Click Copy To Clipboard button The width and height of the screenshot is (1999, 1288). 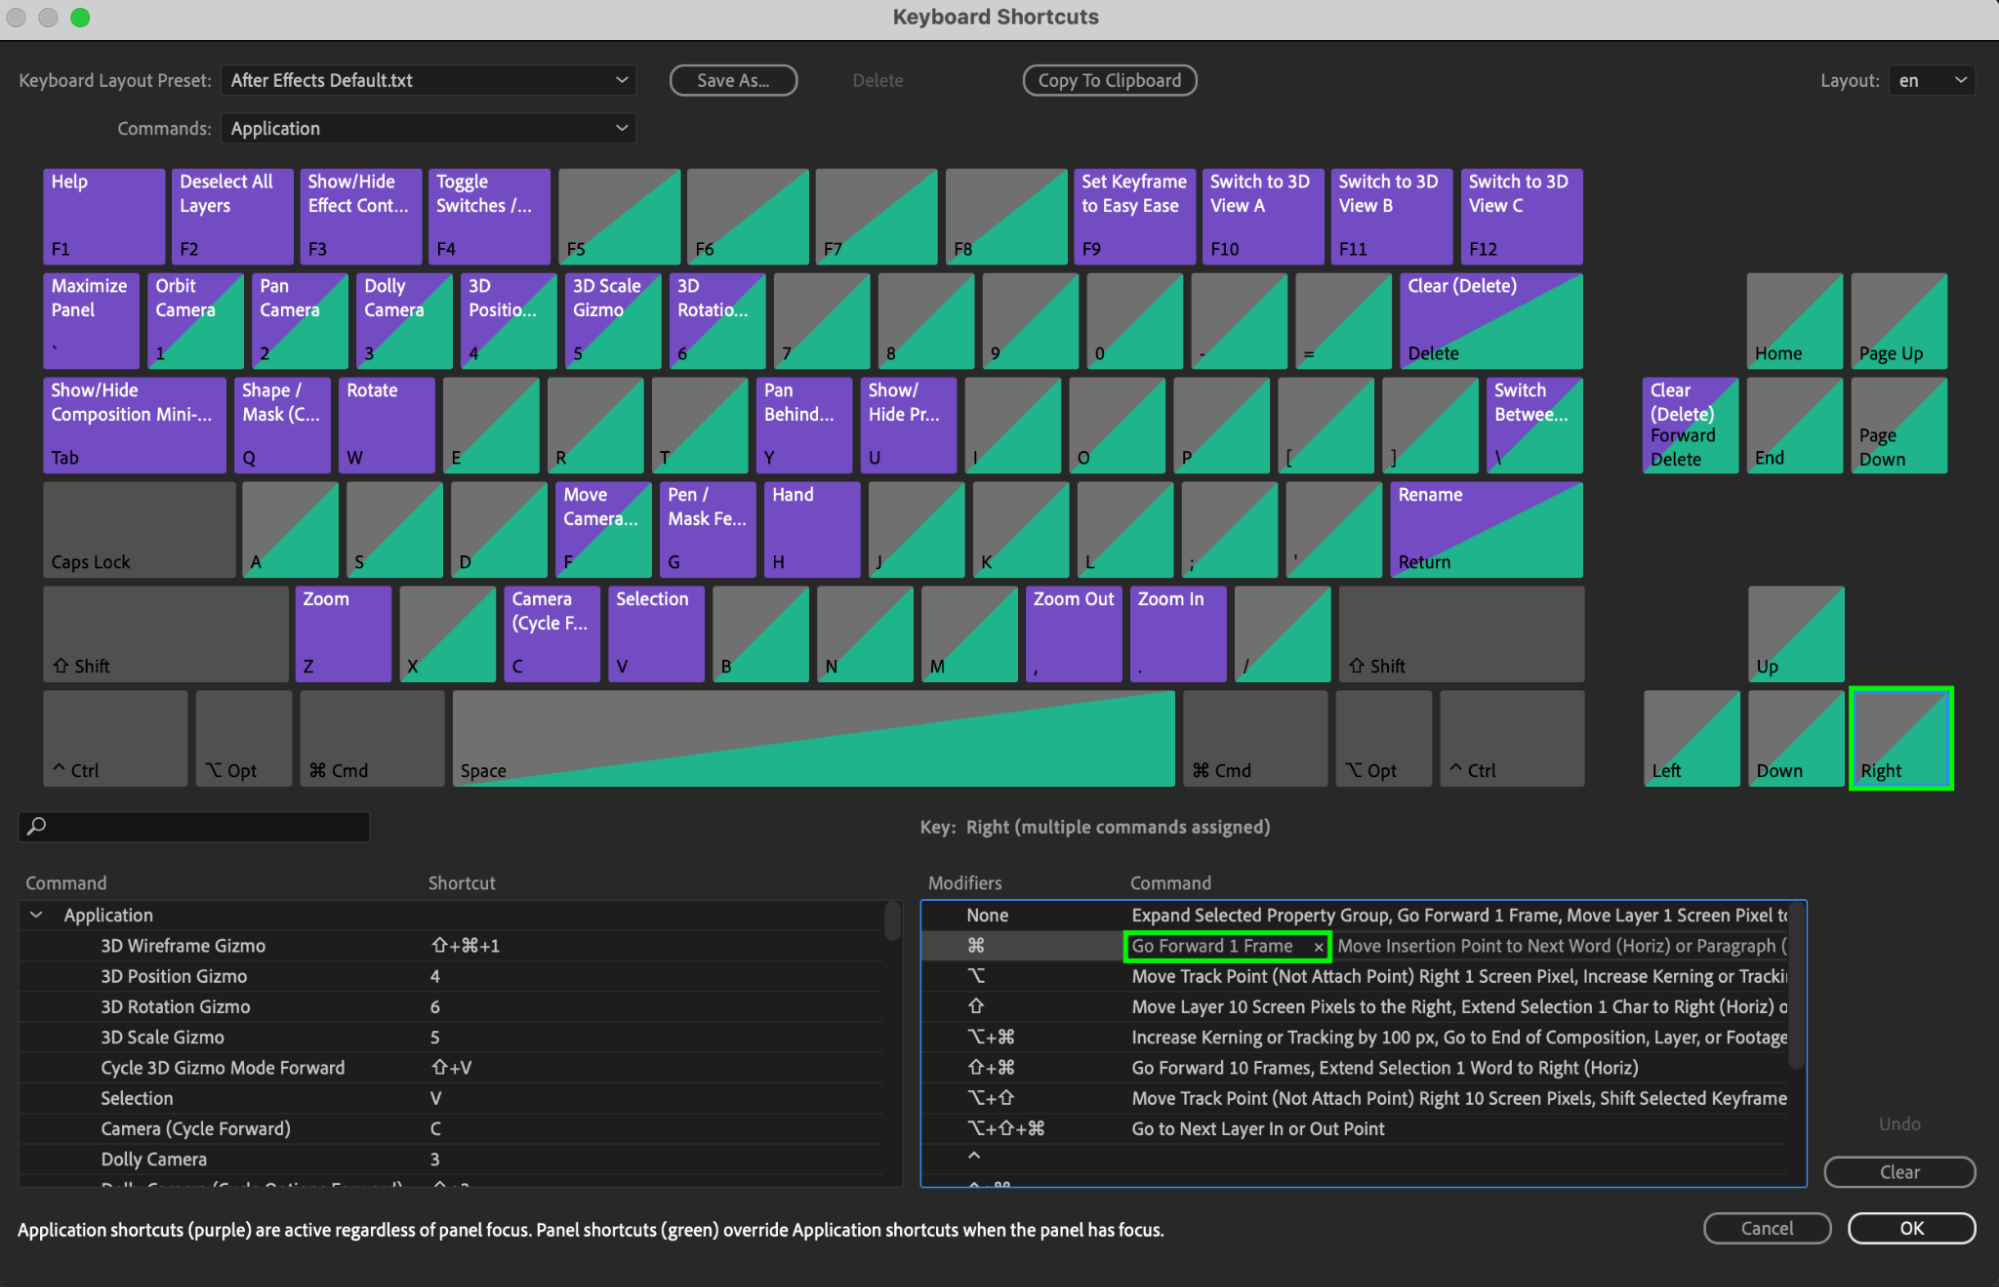coord(1109,80)
